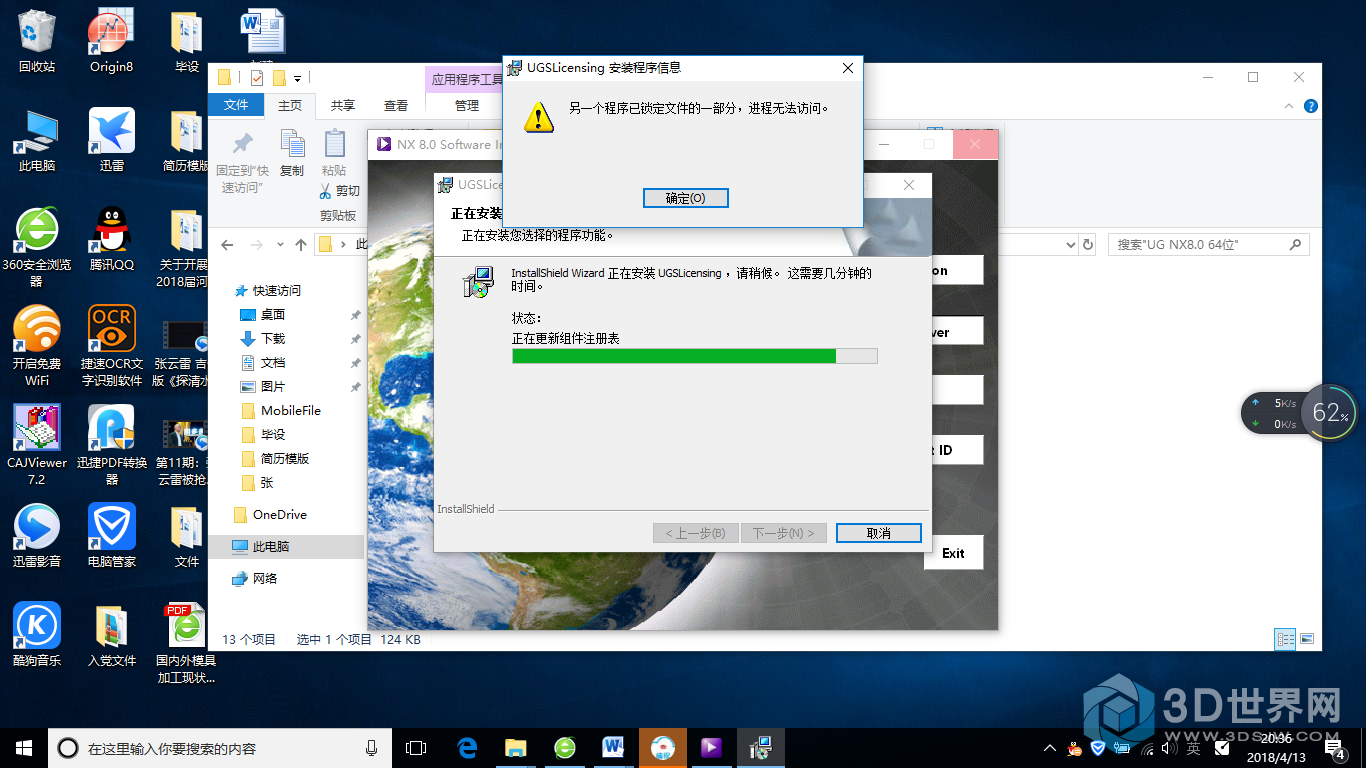Open the quick access toolbar customize dropdown
Image resolution: width=1366 pixels, height=768 pixels.
coord(297,77)
